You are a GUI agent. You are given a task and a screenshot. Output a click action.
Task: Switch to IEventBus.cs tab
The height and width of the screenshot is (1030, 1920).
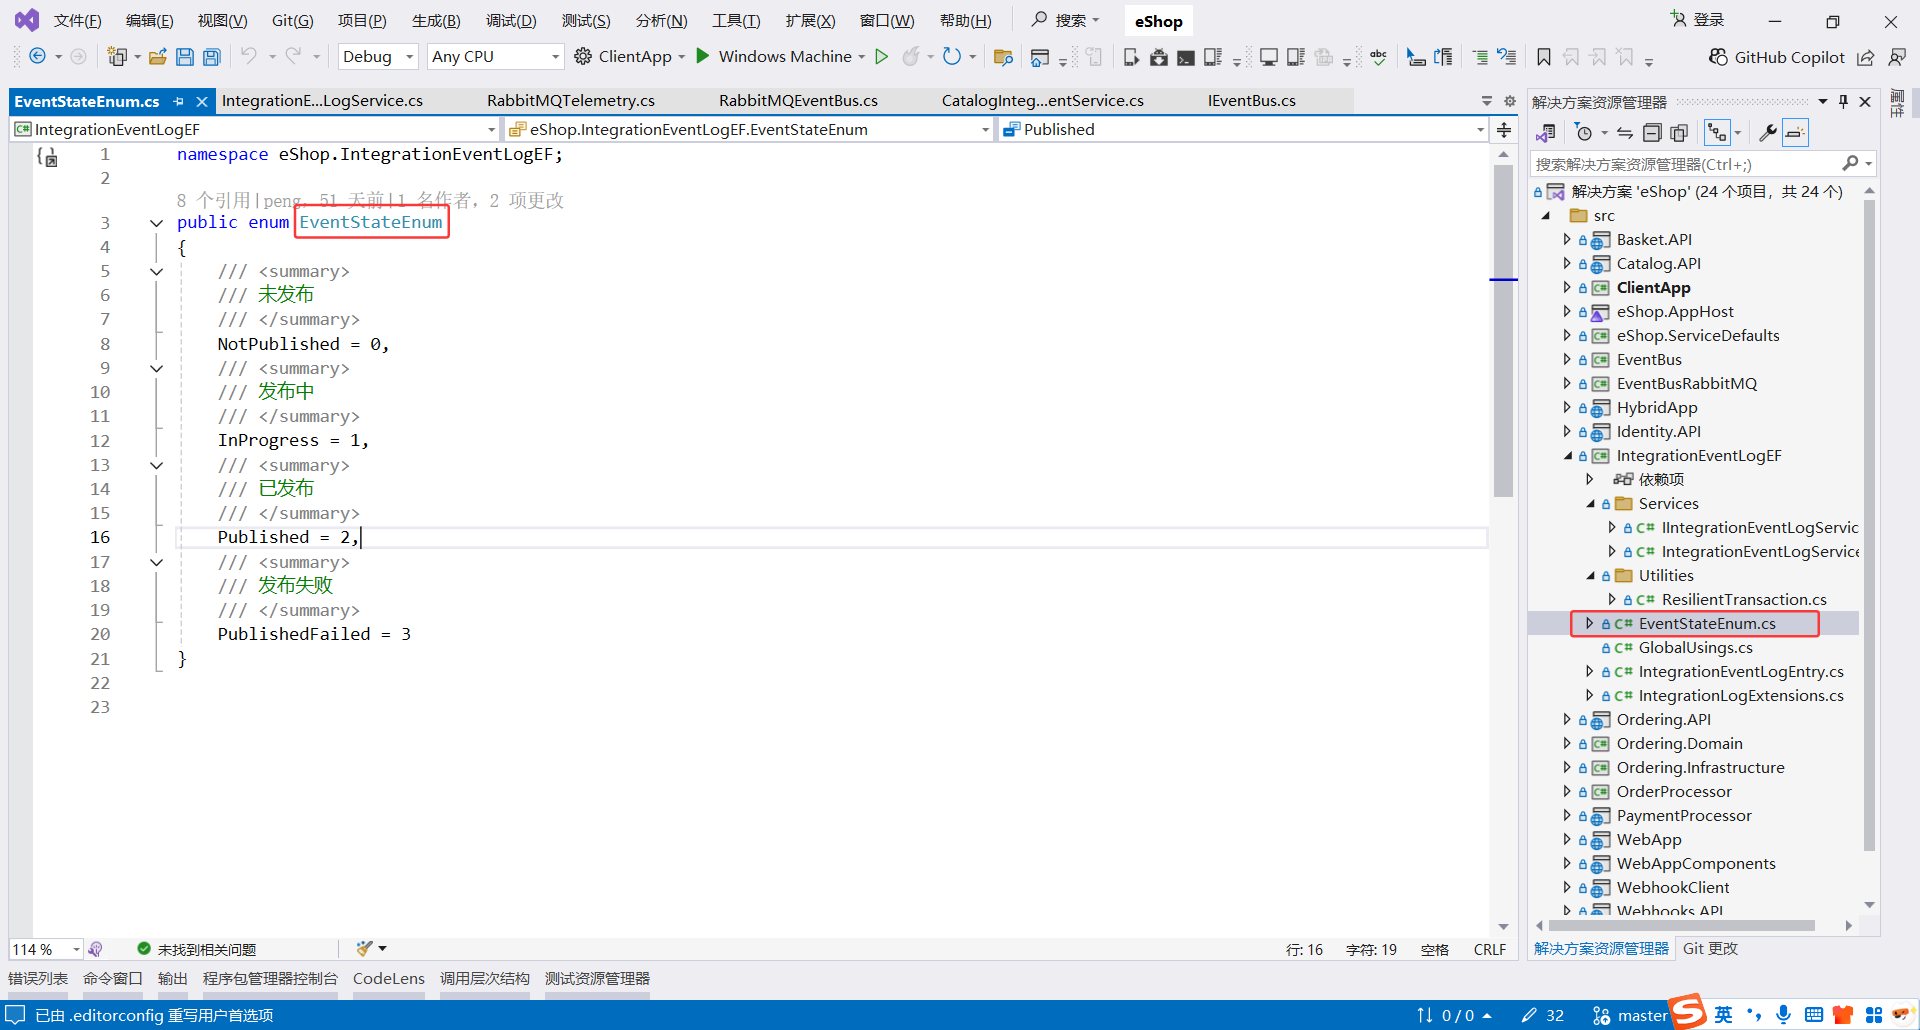[1252, 101]
